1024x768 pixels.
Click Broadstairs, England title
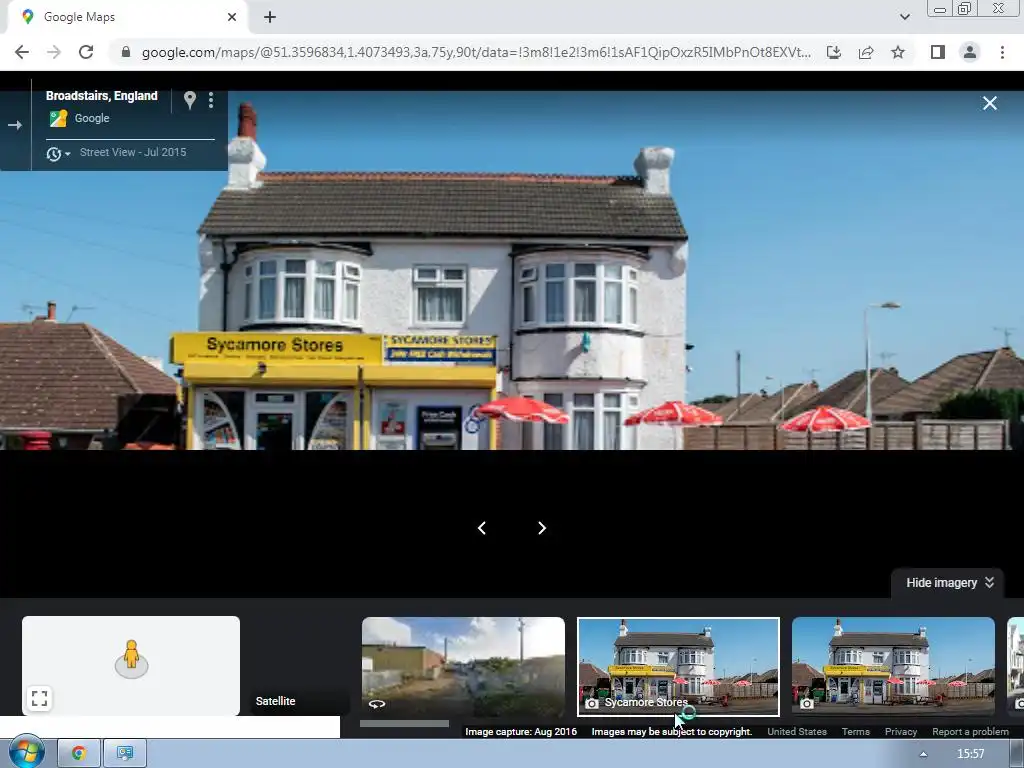tap(101, 96)
